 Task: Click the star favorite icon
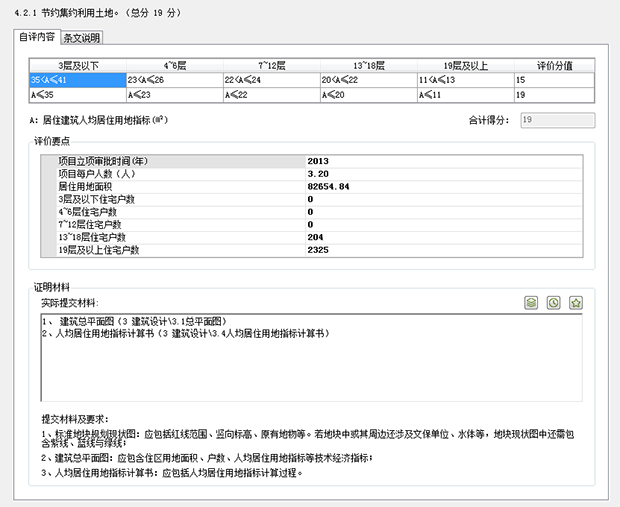576,303
